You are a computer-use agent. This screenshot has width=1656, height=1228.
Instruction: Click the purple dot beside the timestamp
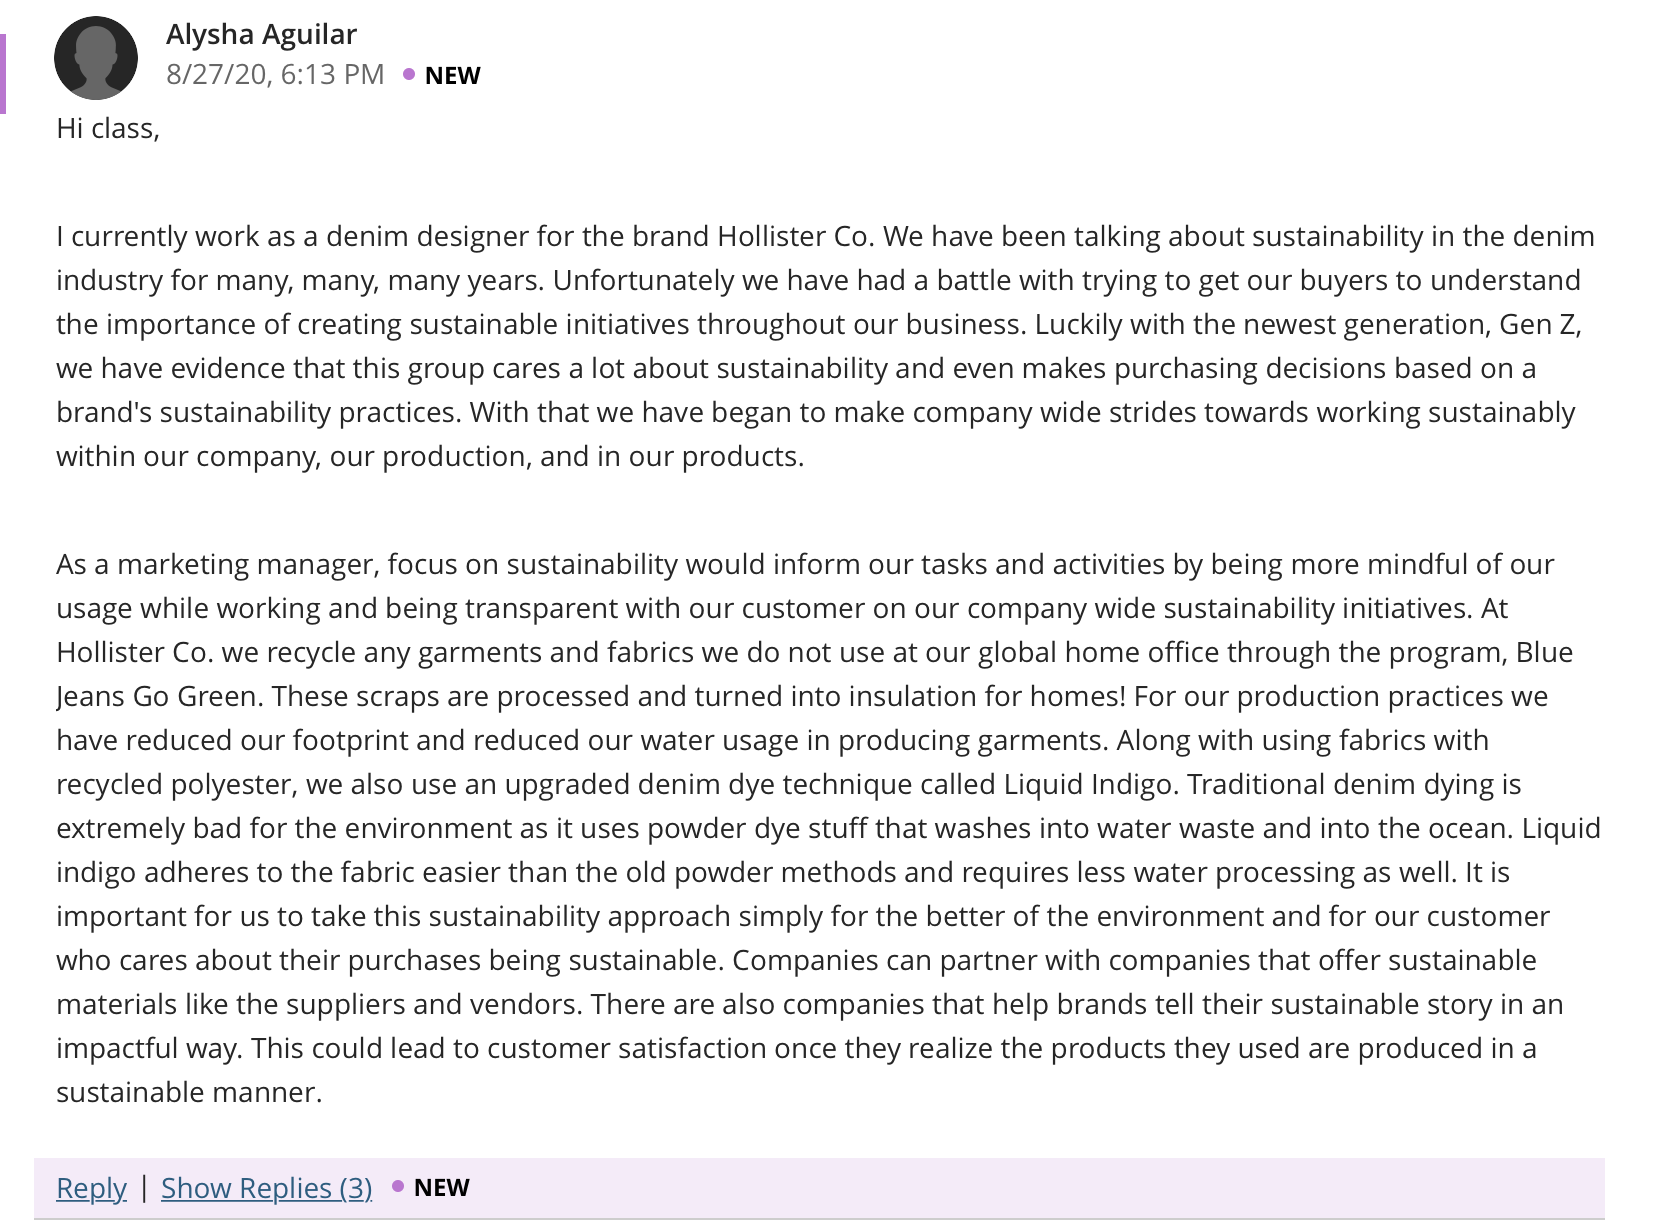(409, 74)
